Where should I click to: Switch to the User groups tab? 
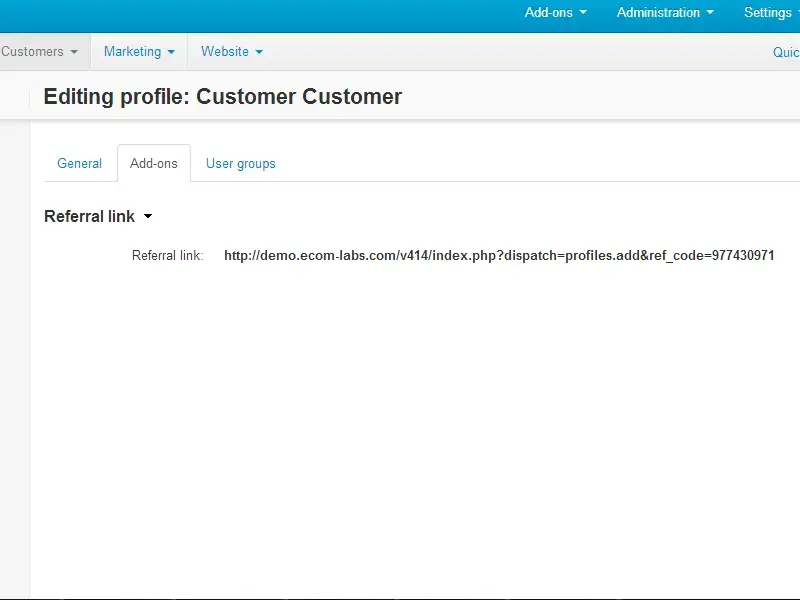point(240,163)
